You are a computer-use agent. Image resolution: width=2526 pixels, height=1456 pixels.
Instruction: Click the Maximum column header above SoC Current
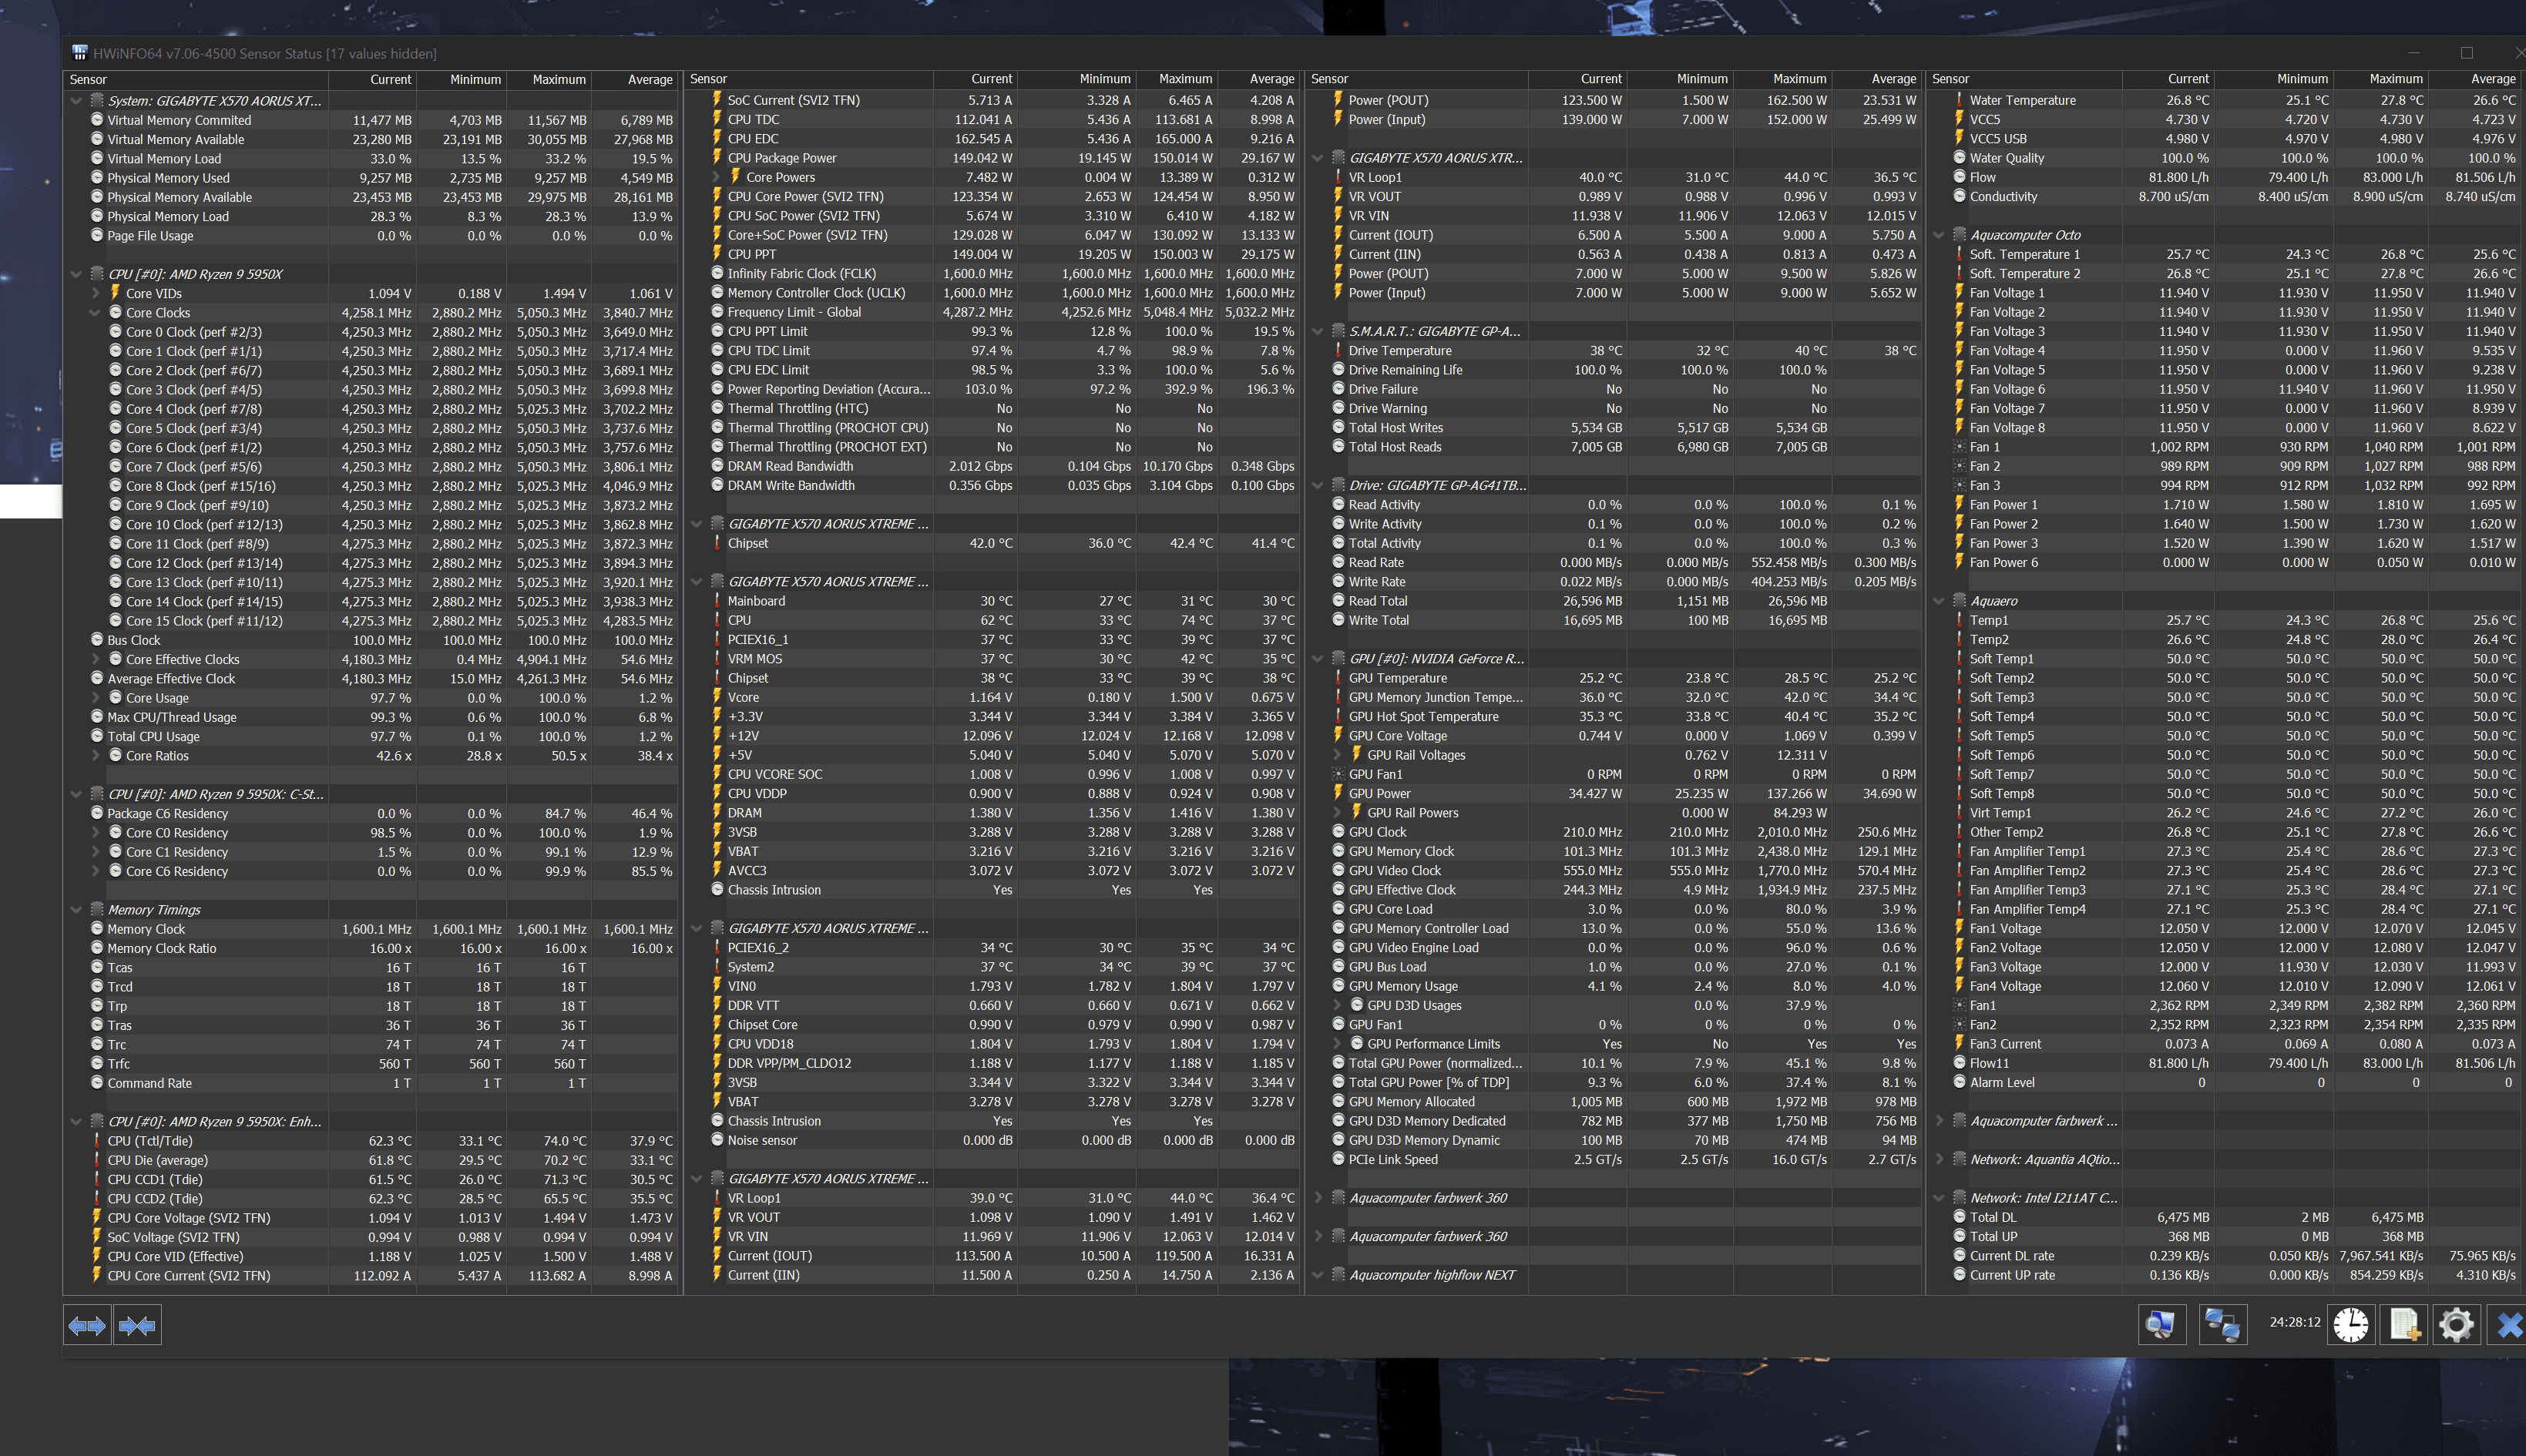[x=1177, y=79]
